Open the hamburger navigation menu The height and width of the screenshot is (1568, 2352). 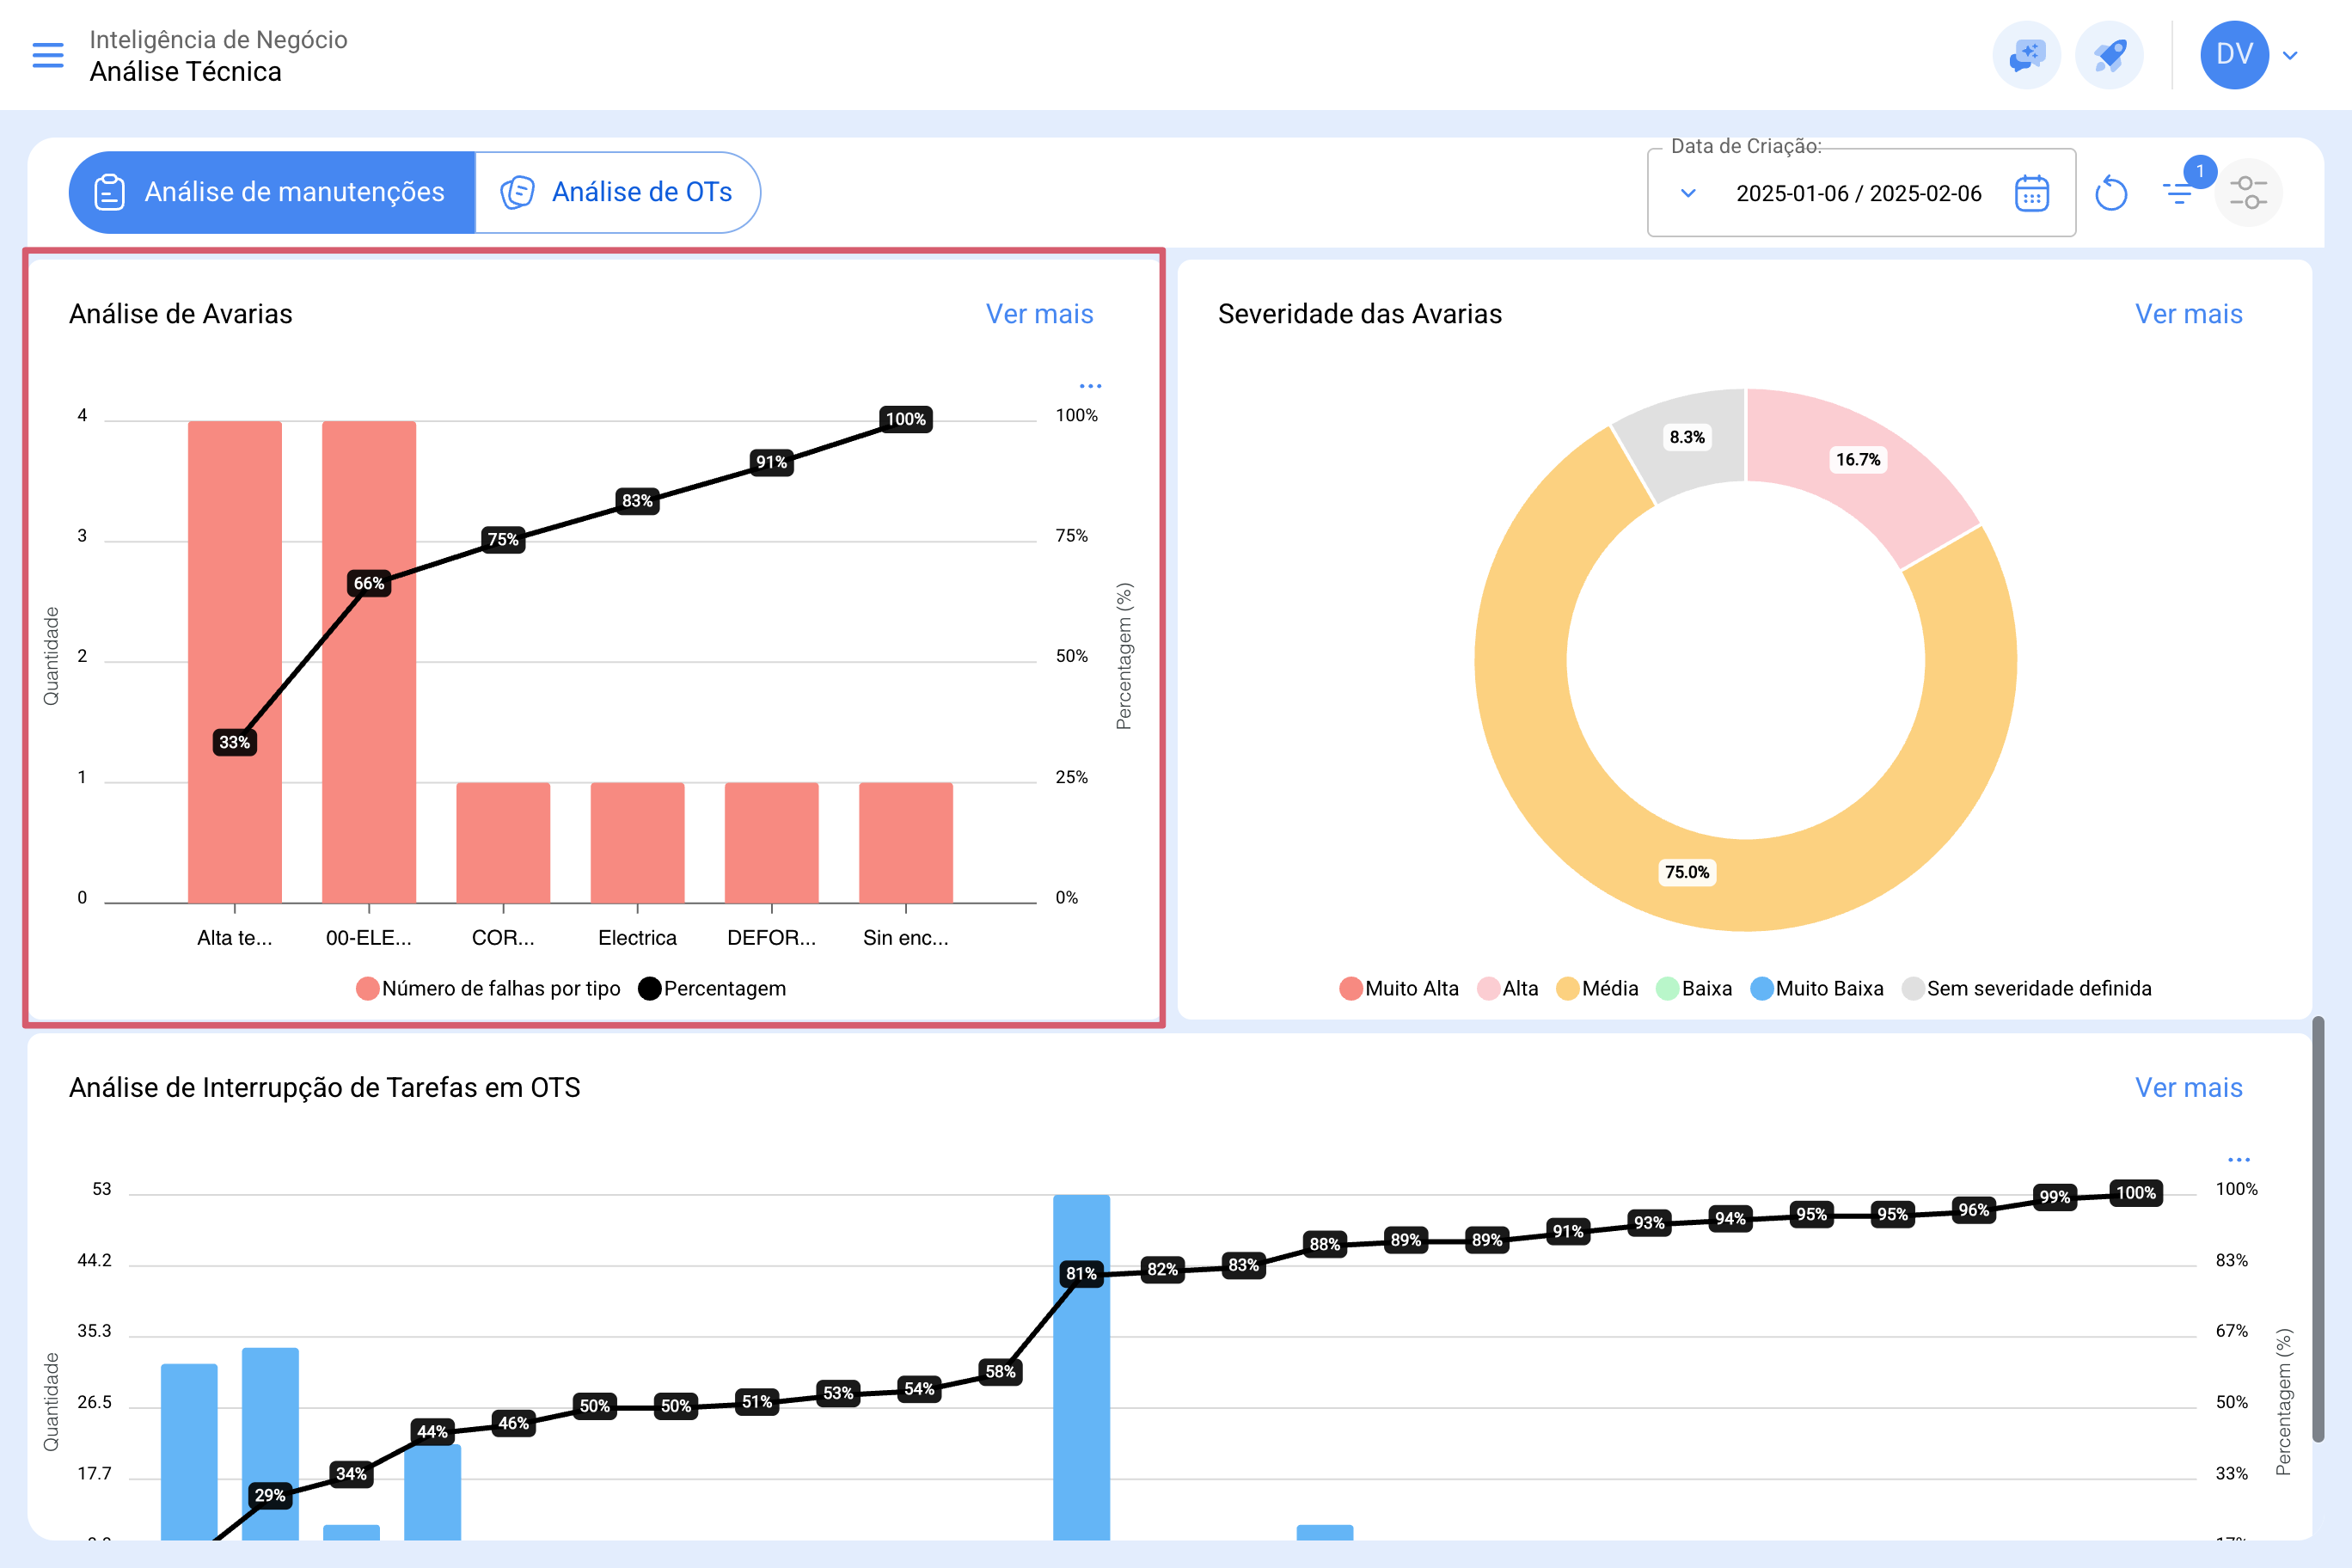tap(48, 55)
